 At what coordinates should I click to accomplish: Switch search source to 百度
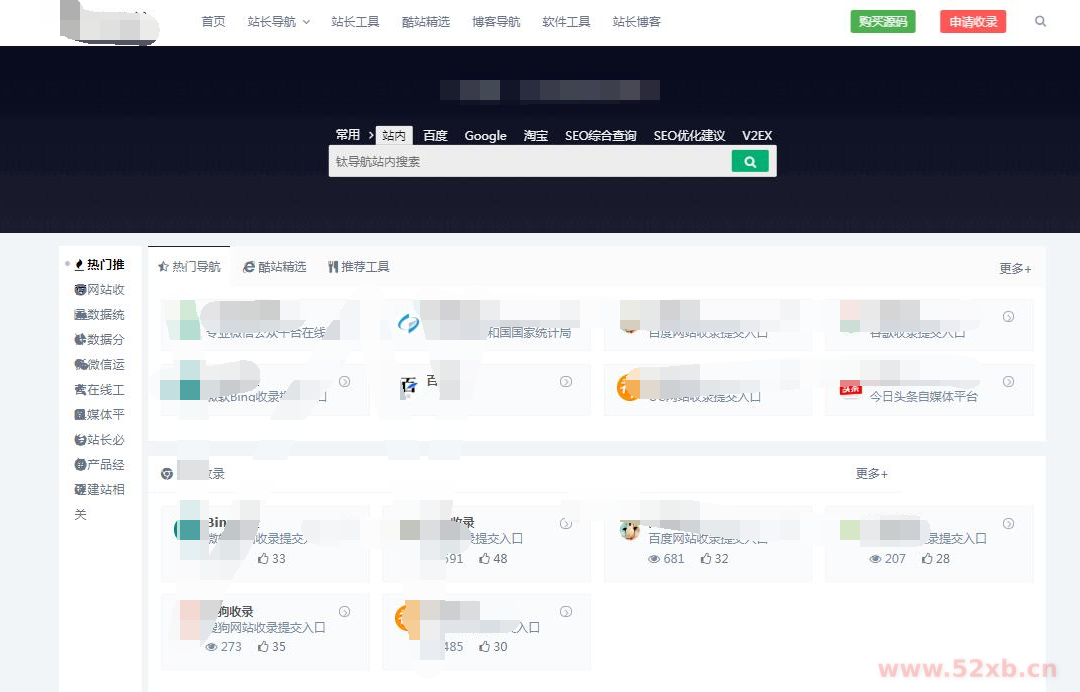click(435, 135)
